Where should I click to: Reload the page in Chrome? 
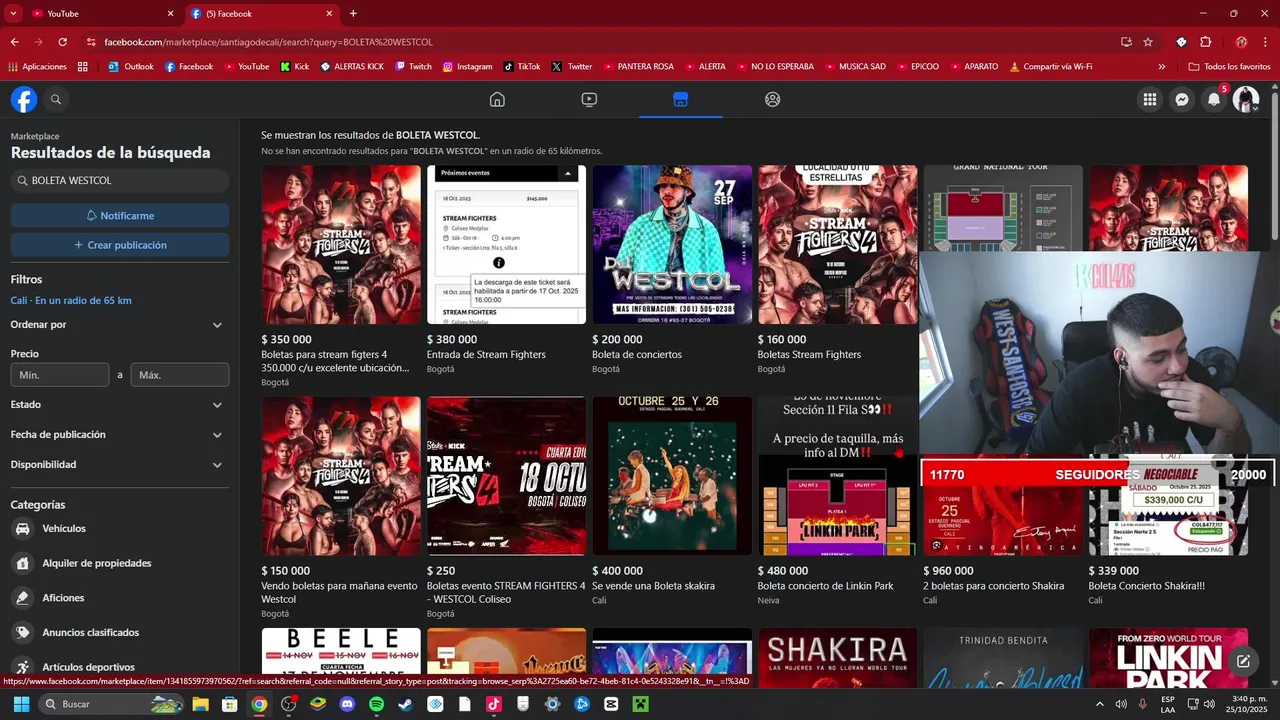[62, 42]
